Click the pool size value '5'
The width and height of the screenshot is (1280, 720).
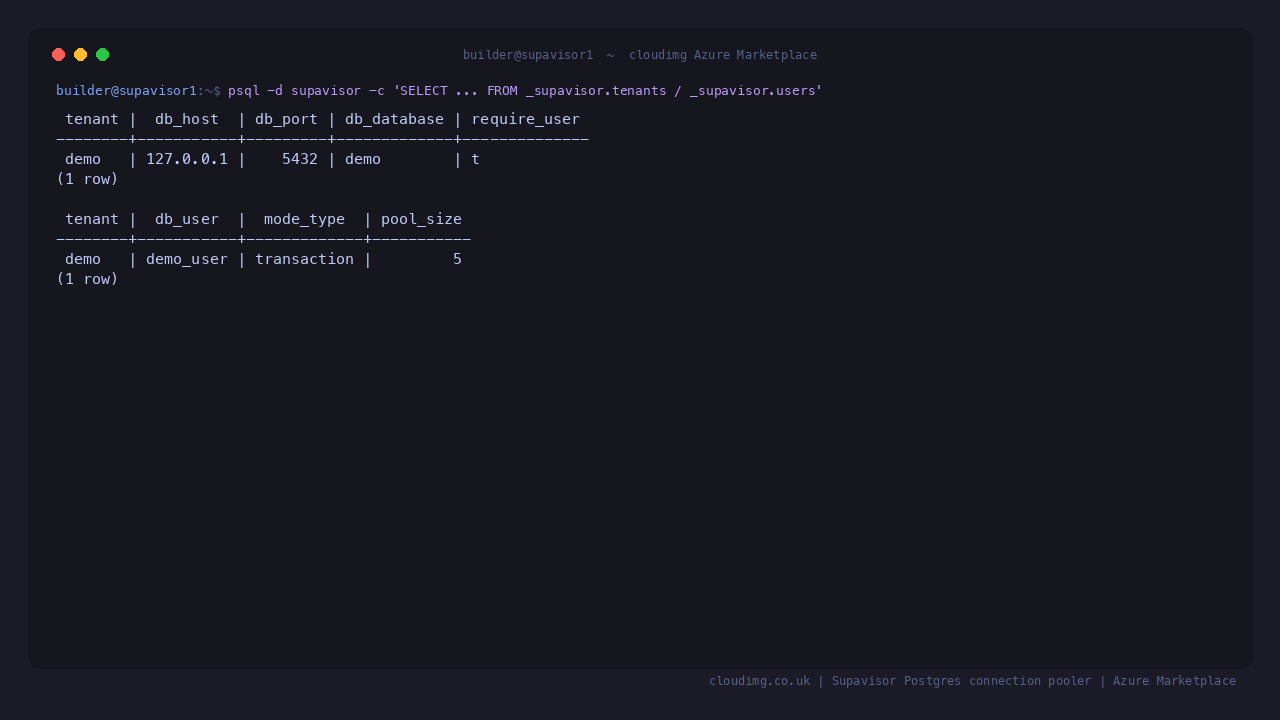click(457, 259)
